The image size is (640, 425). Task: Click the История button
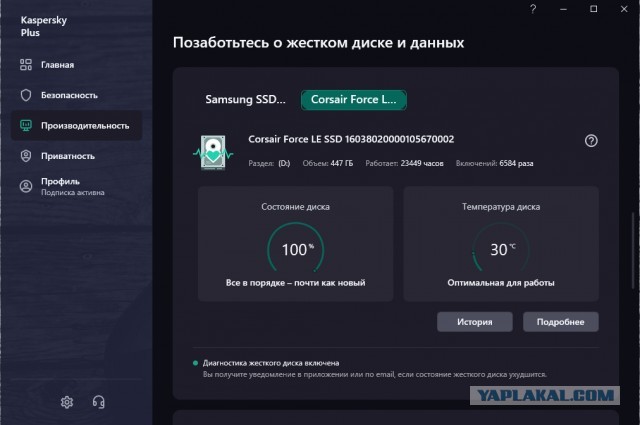click(475, 322)
